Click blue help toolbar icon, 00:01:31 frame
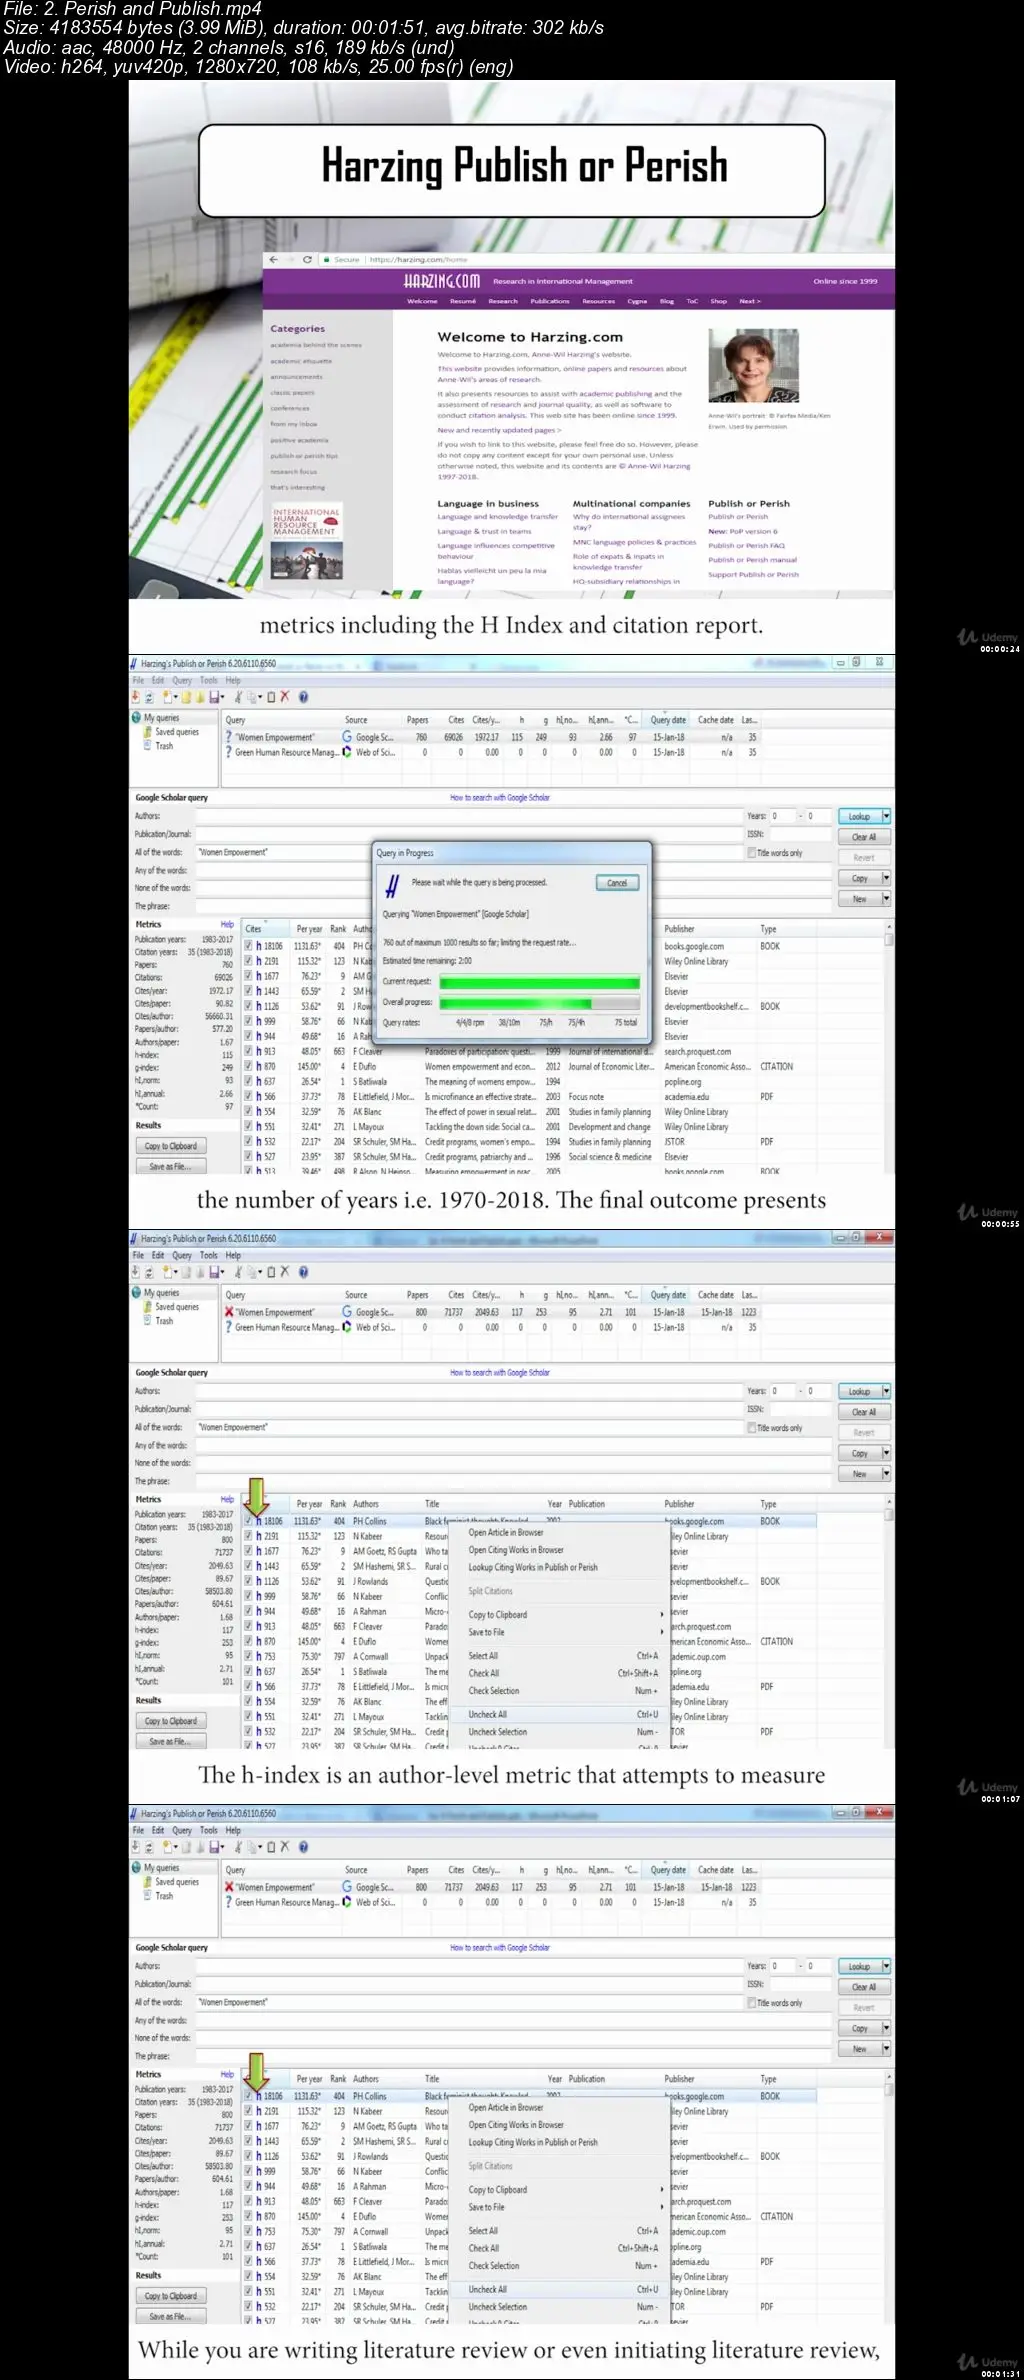The image size is (1024, 2380). (303, 1847)
